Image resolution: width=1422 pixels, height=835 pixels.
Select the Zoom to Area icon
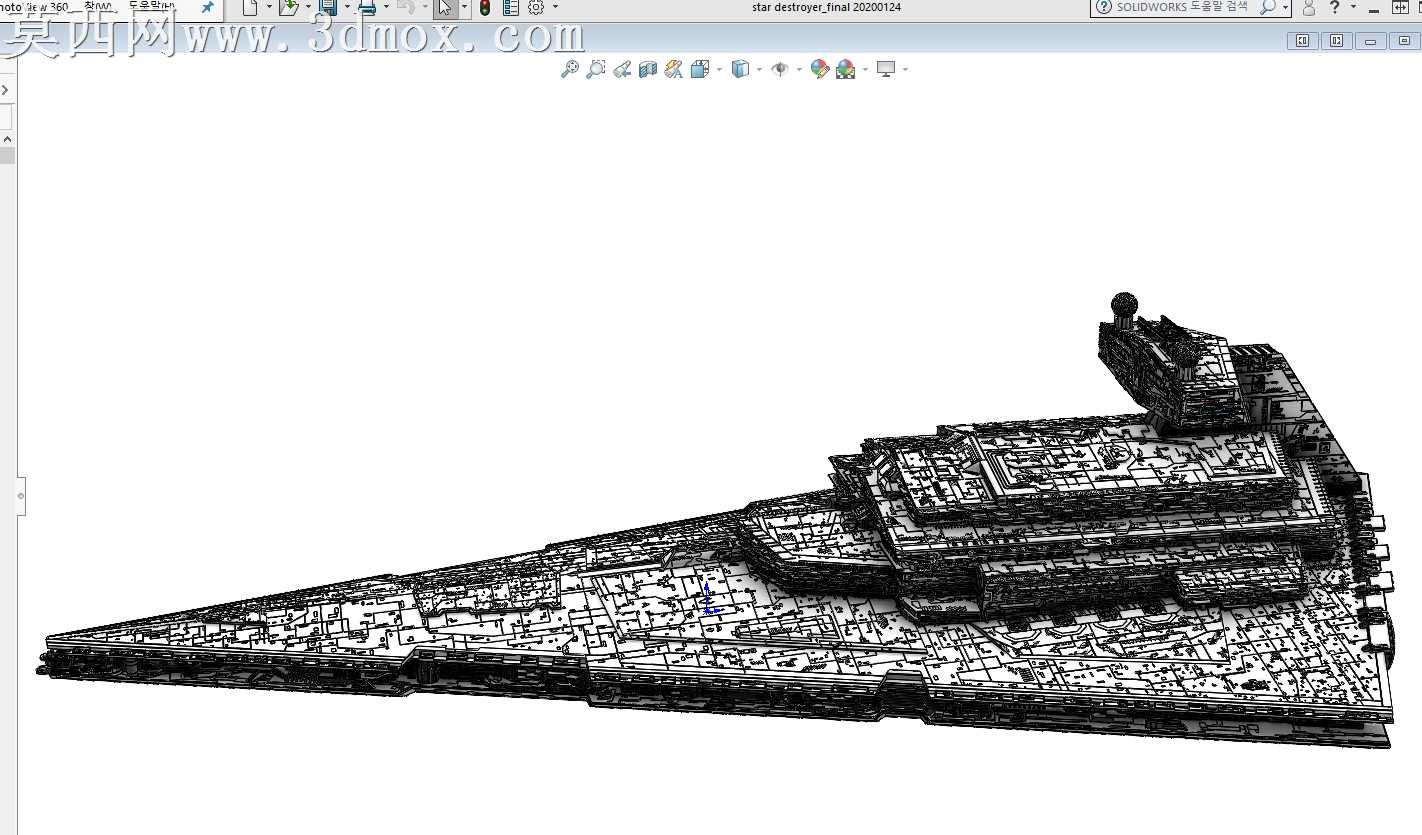(x=596, y=69)
